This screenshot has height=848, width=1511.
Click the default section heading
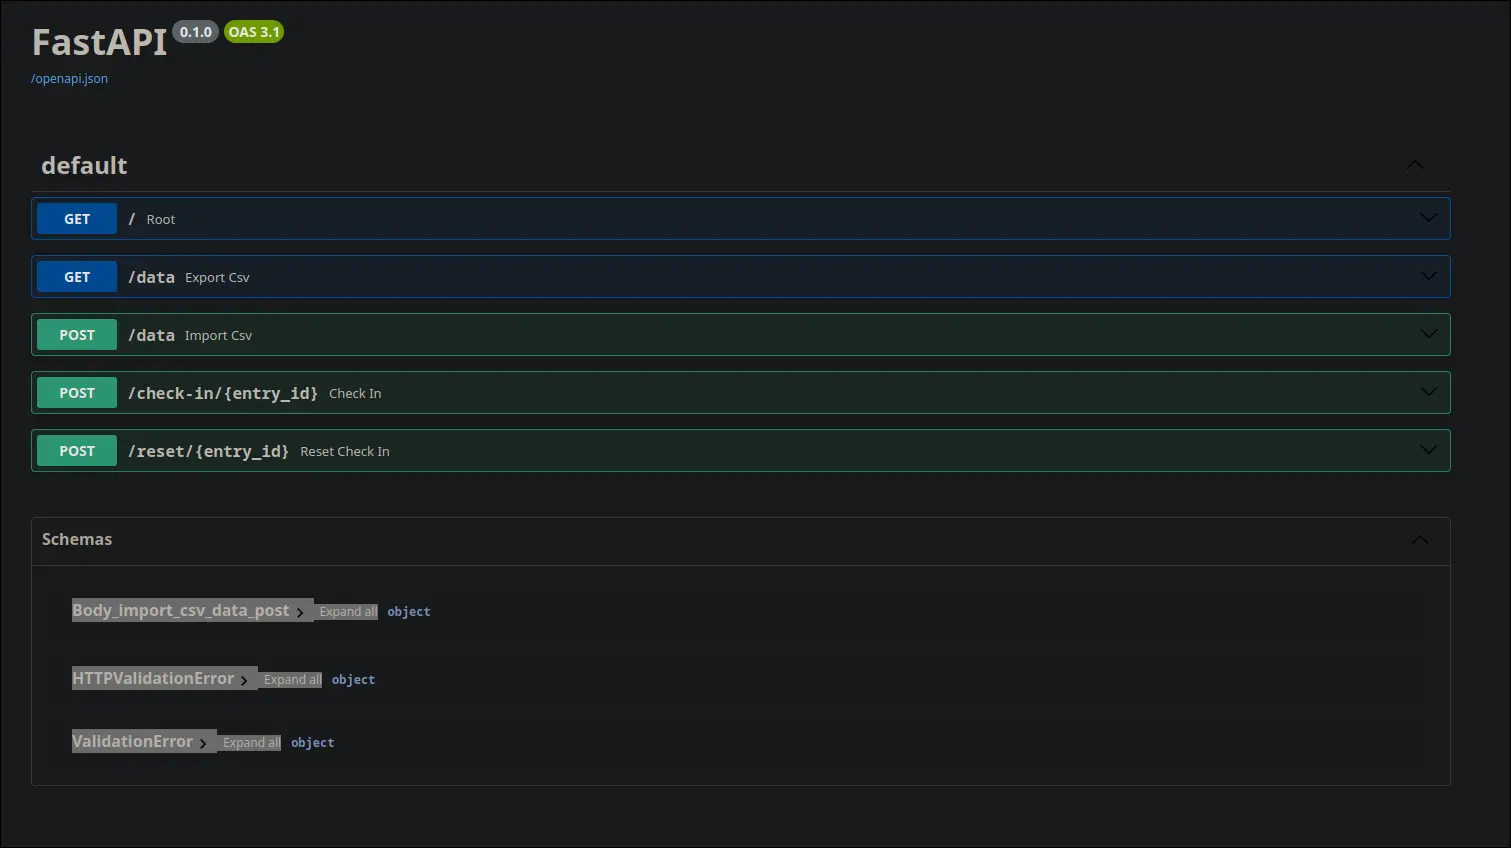(84, 166)
